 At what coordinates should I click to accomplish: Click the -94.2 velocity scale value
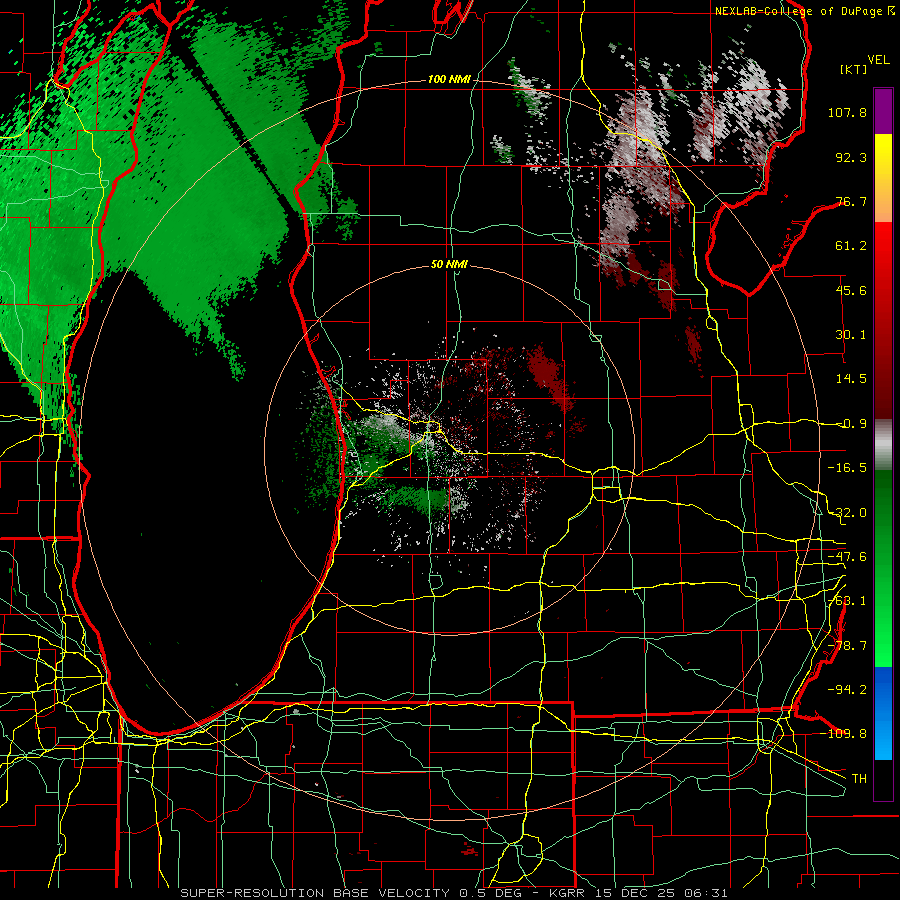(x=847, y=690)
